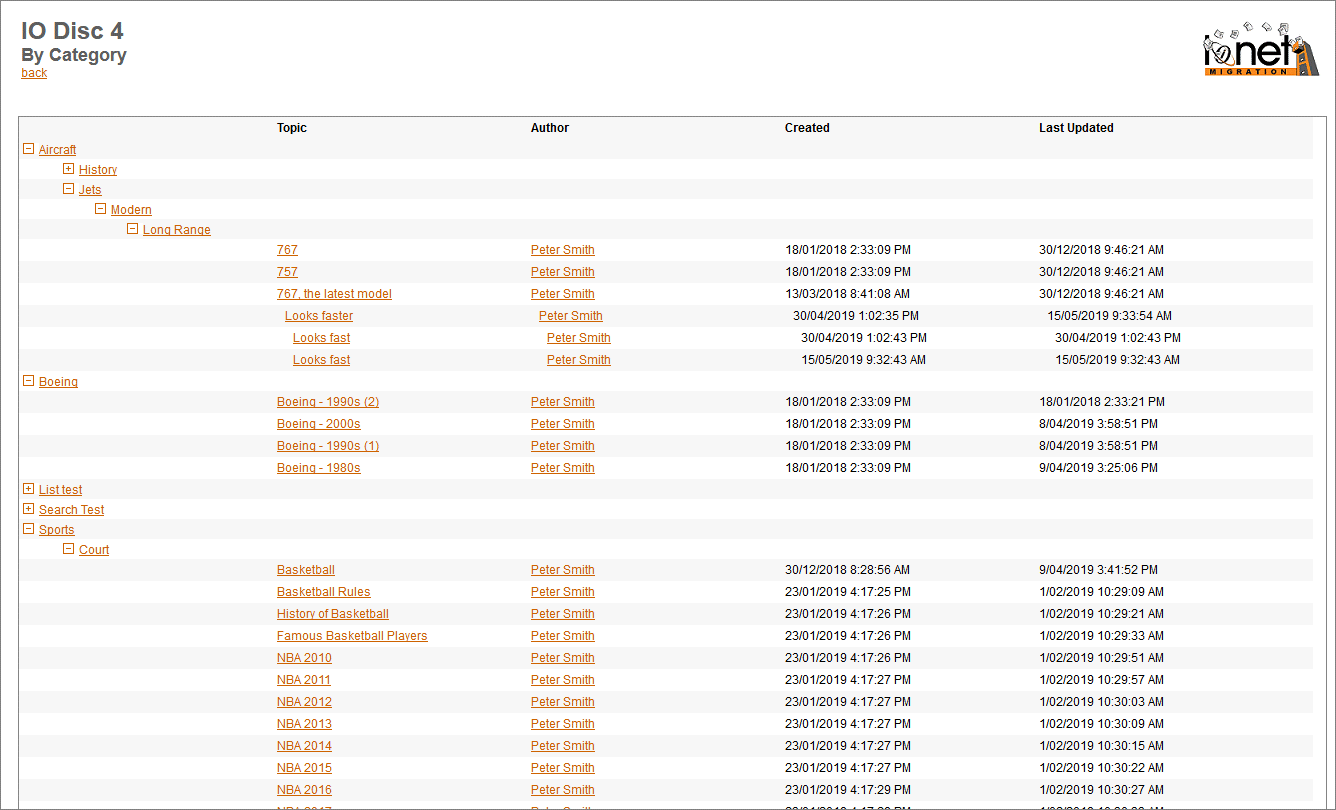Open Boeing - 1990s (2) topic
This screenshot has height=810, width=1336.
328,402
